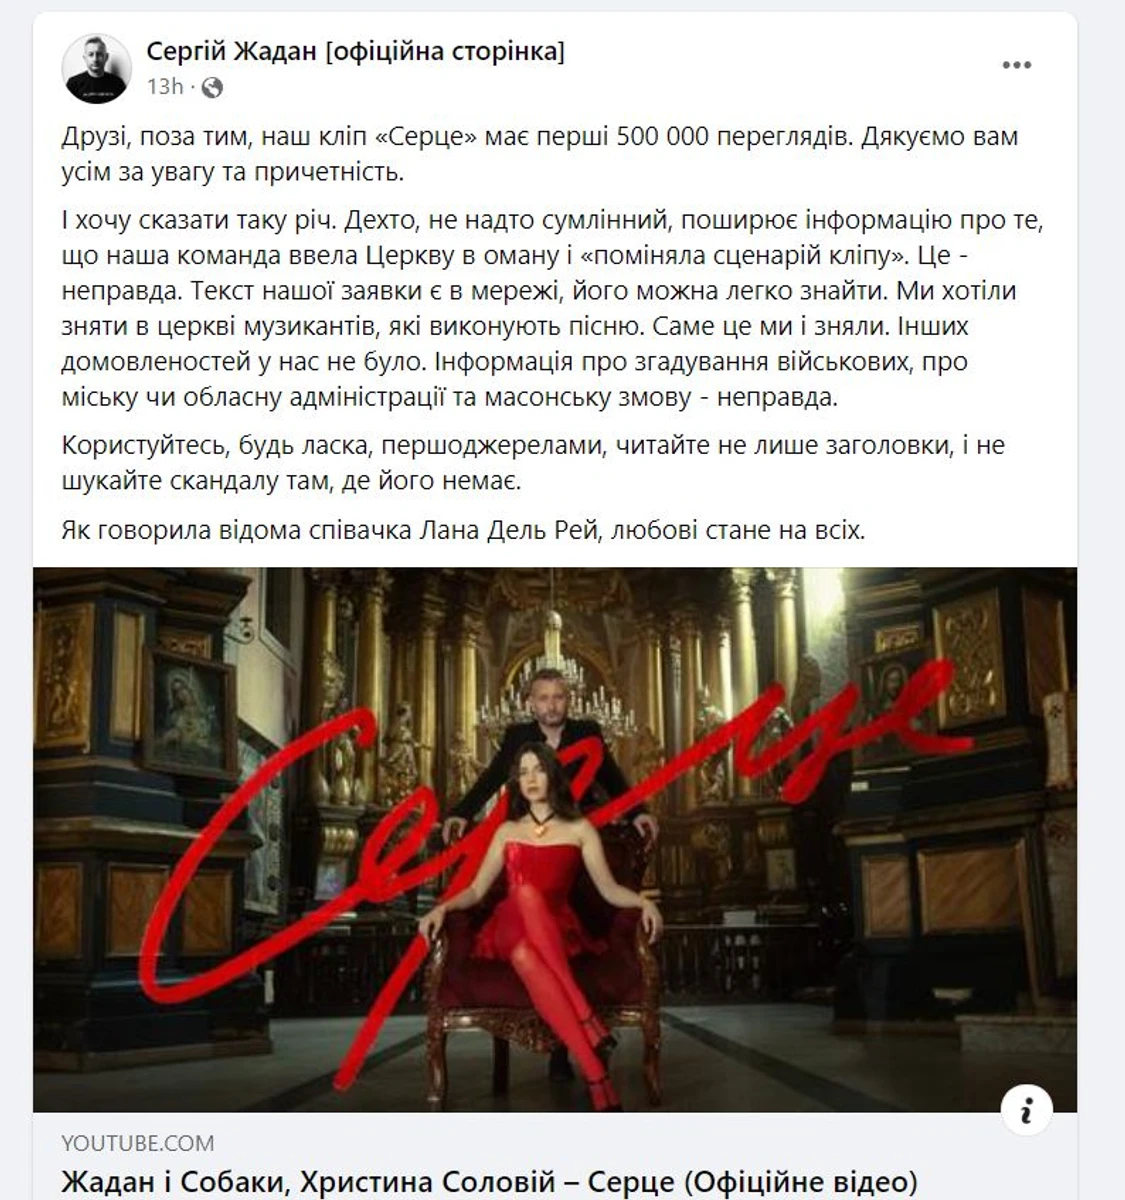Open the Сергій Жадан [офіційна сторінка] page name

point(355,51)
